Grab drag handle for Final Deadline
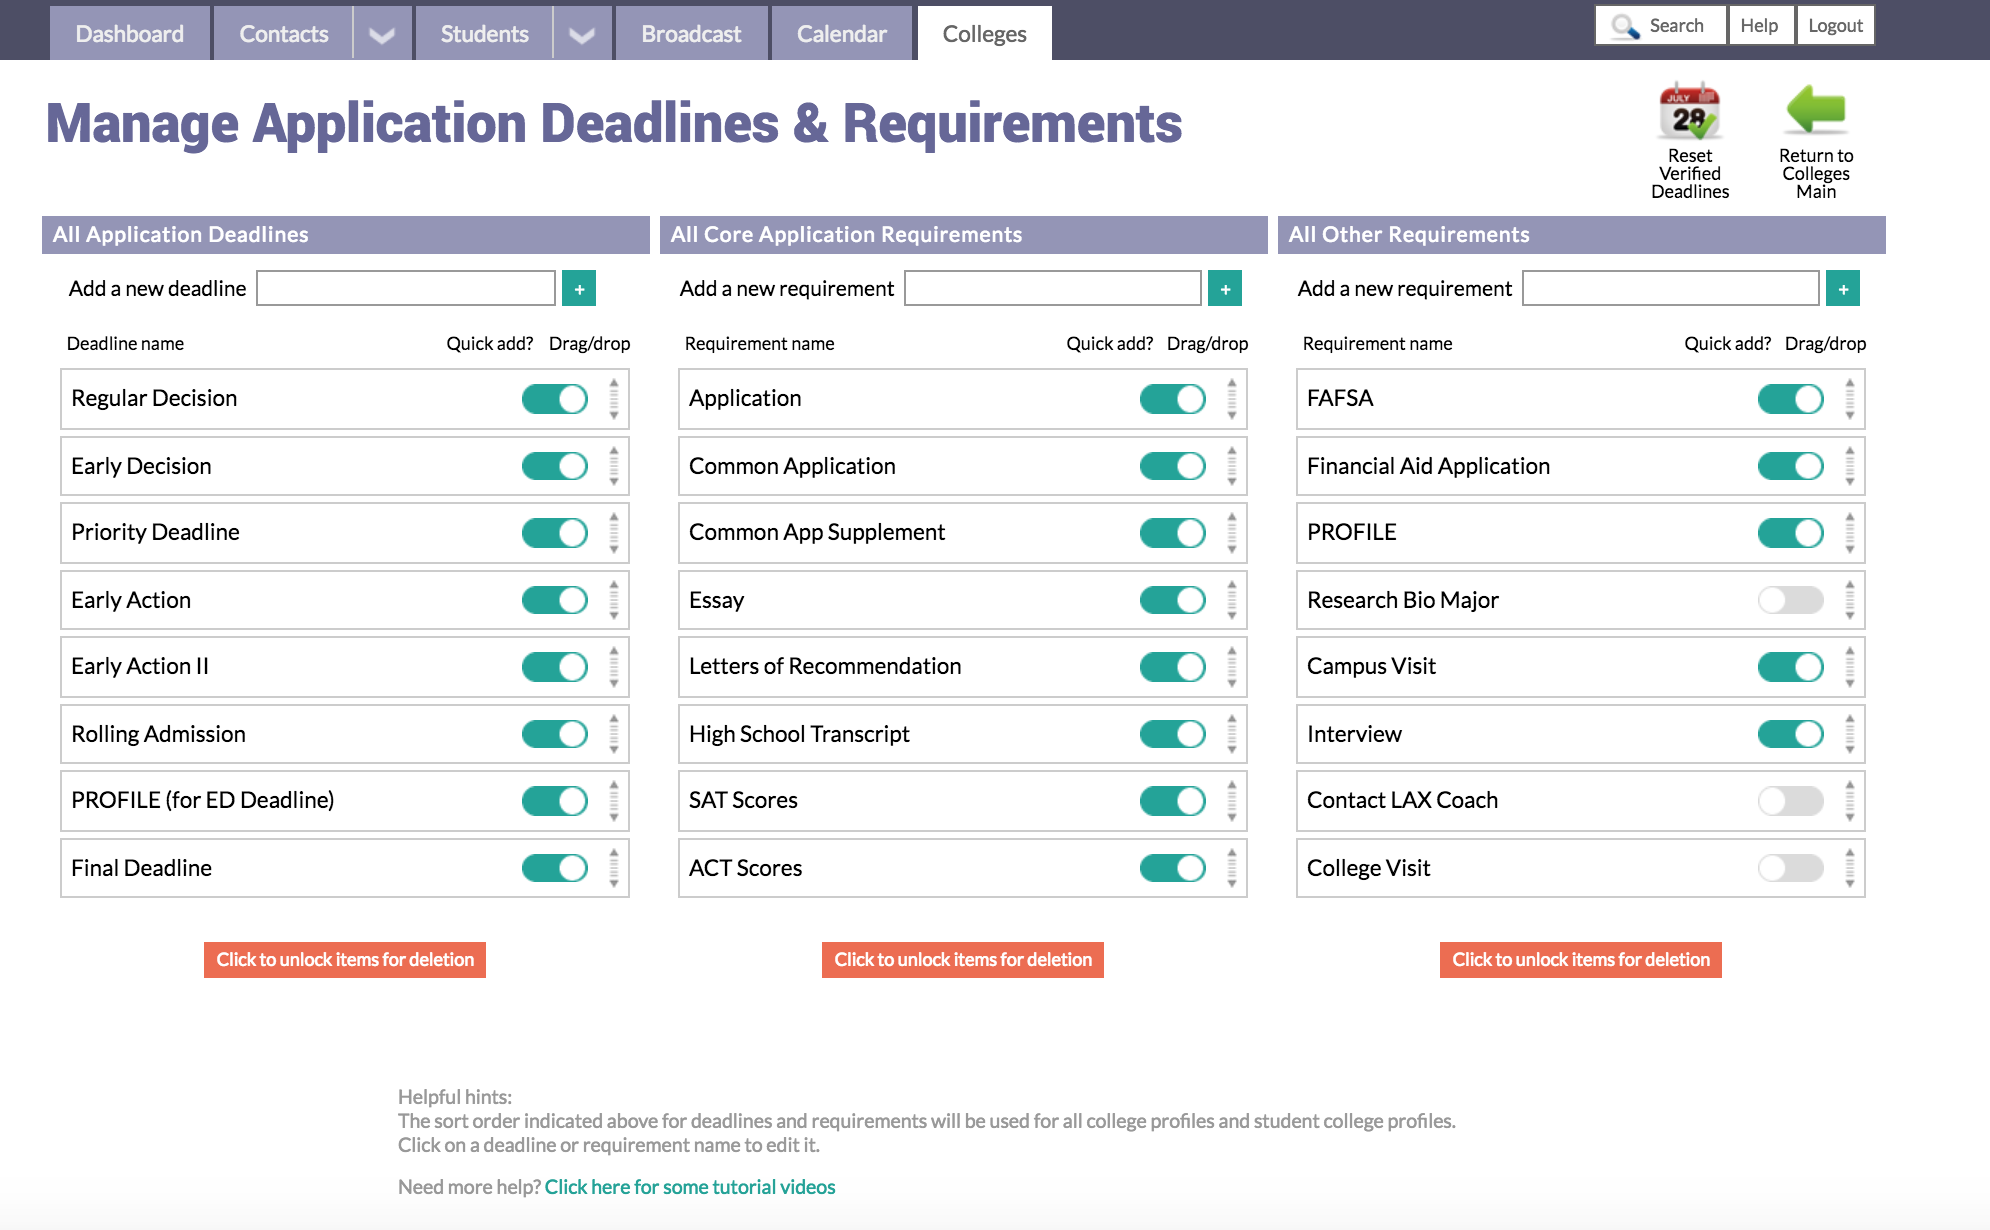 click(x=614, y=868)
